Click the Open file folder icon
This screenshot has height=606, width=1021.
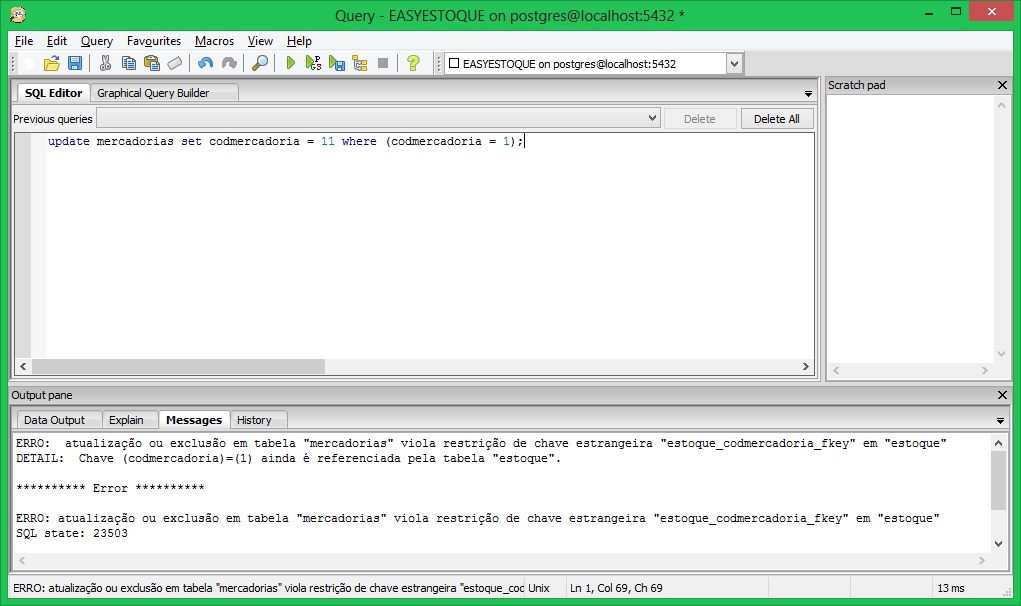(x=51, y=63)
